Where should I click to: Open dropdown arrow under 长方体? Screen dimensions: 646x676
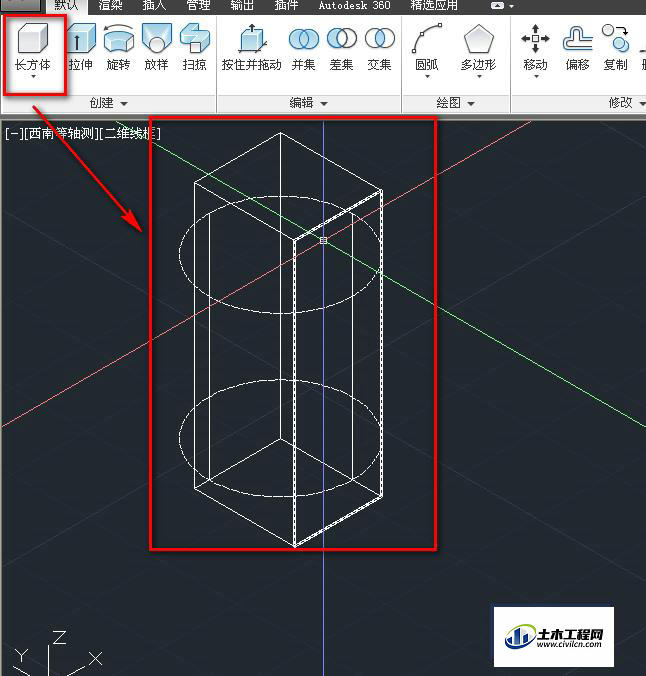point(33,77)
